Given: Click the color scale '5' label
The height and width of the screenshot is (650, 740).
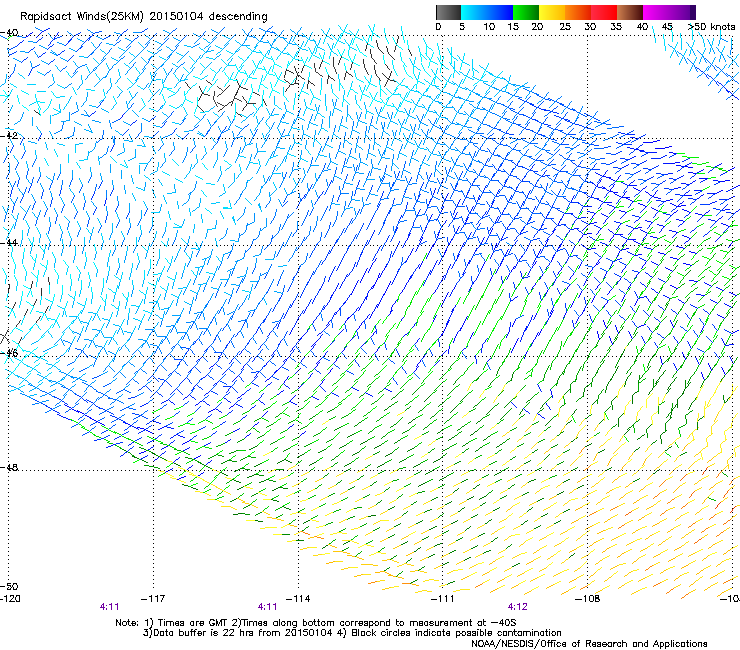Looking at the screenshot, I should click(462, 27).
